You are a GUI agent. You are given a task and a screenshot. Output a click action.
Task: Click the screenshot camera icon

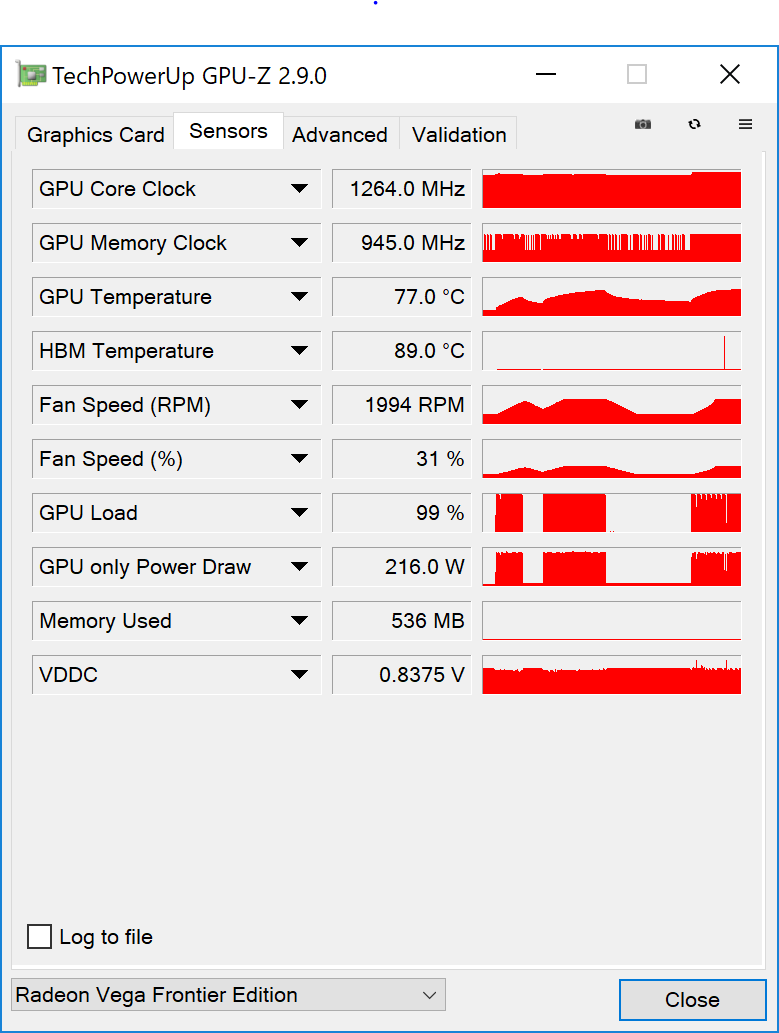coord(643,125)
